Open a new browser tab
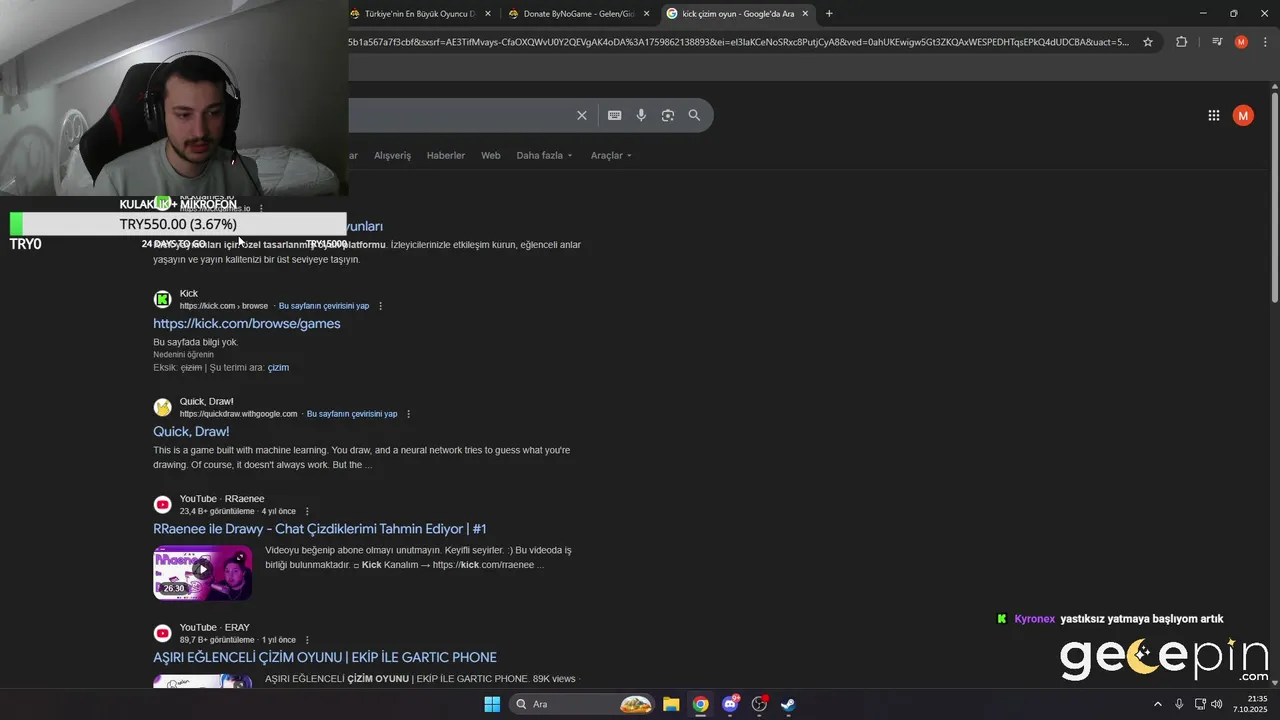1280x720 pixels. pos(829,14)
